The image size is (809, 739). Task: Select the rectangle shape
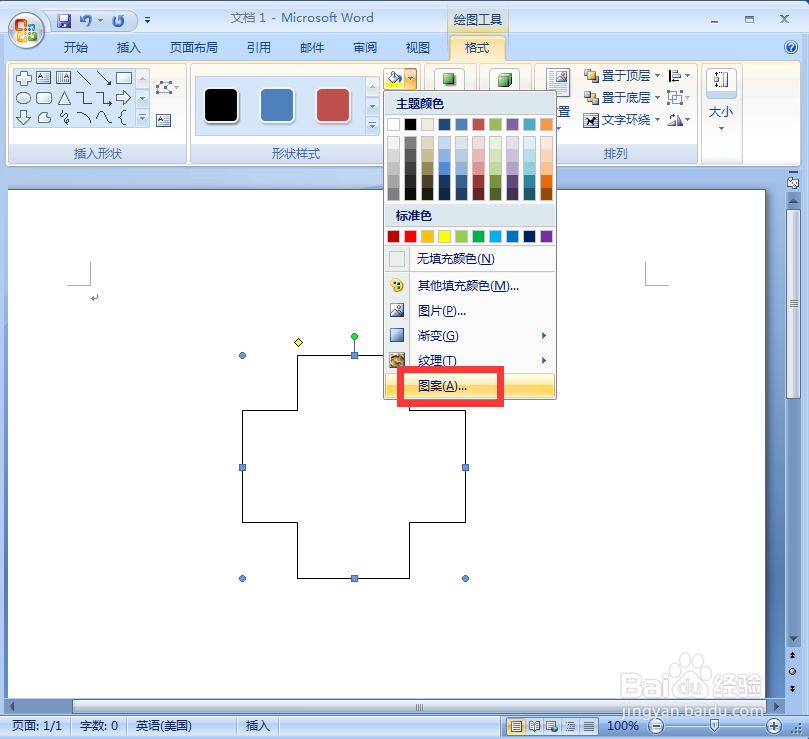click(x=124, y=78)
